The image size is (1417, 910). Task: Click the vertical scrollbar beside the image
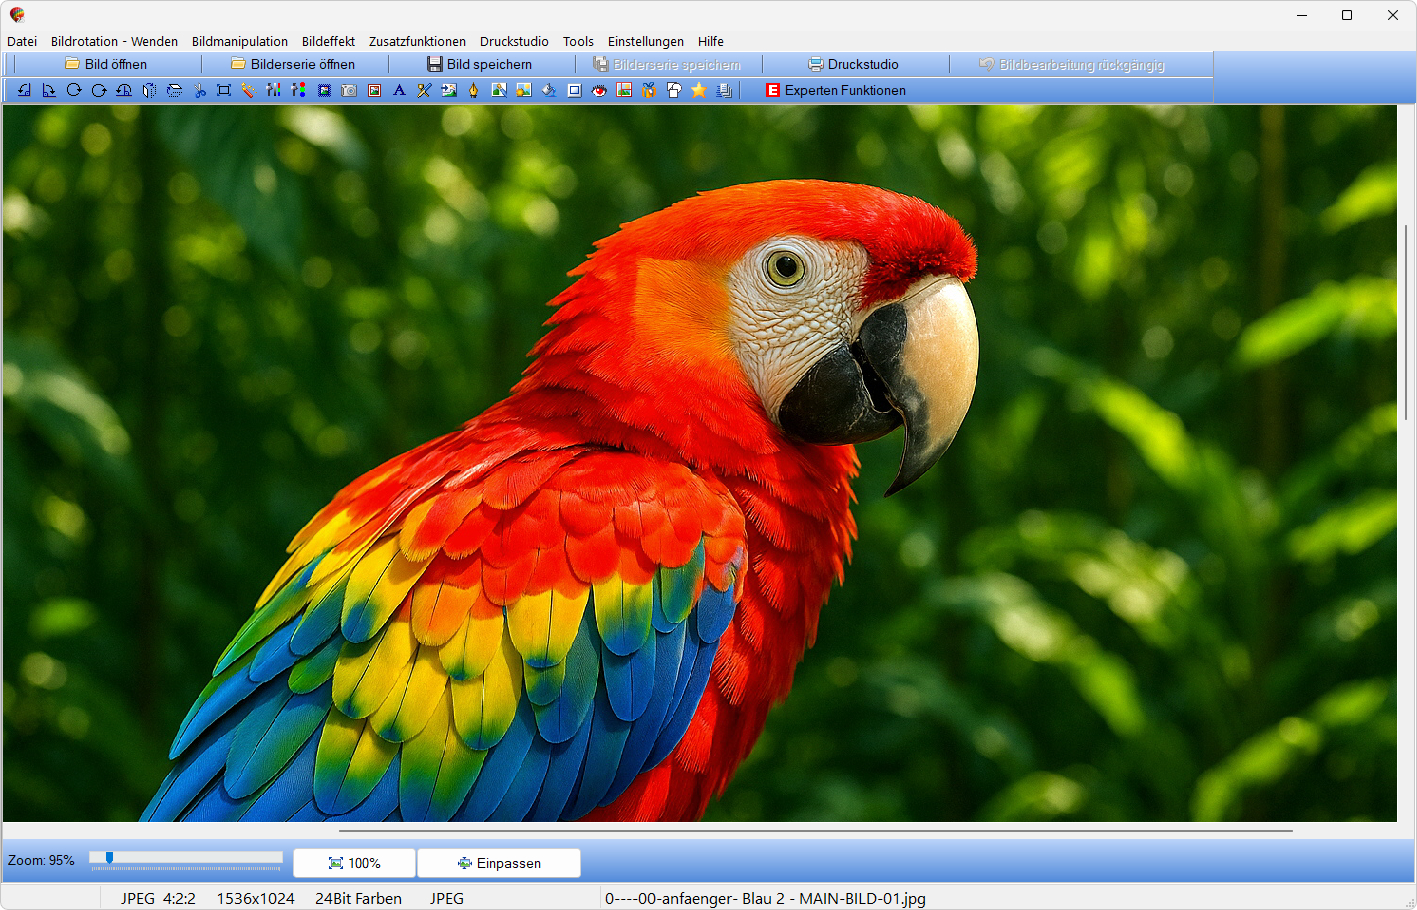click(1405, 320)
